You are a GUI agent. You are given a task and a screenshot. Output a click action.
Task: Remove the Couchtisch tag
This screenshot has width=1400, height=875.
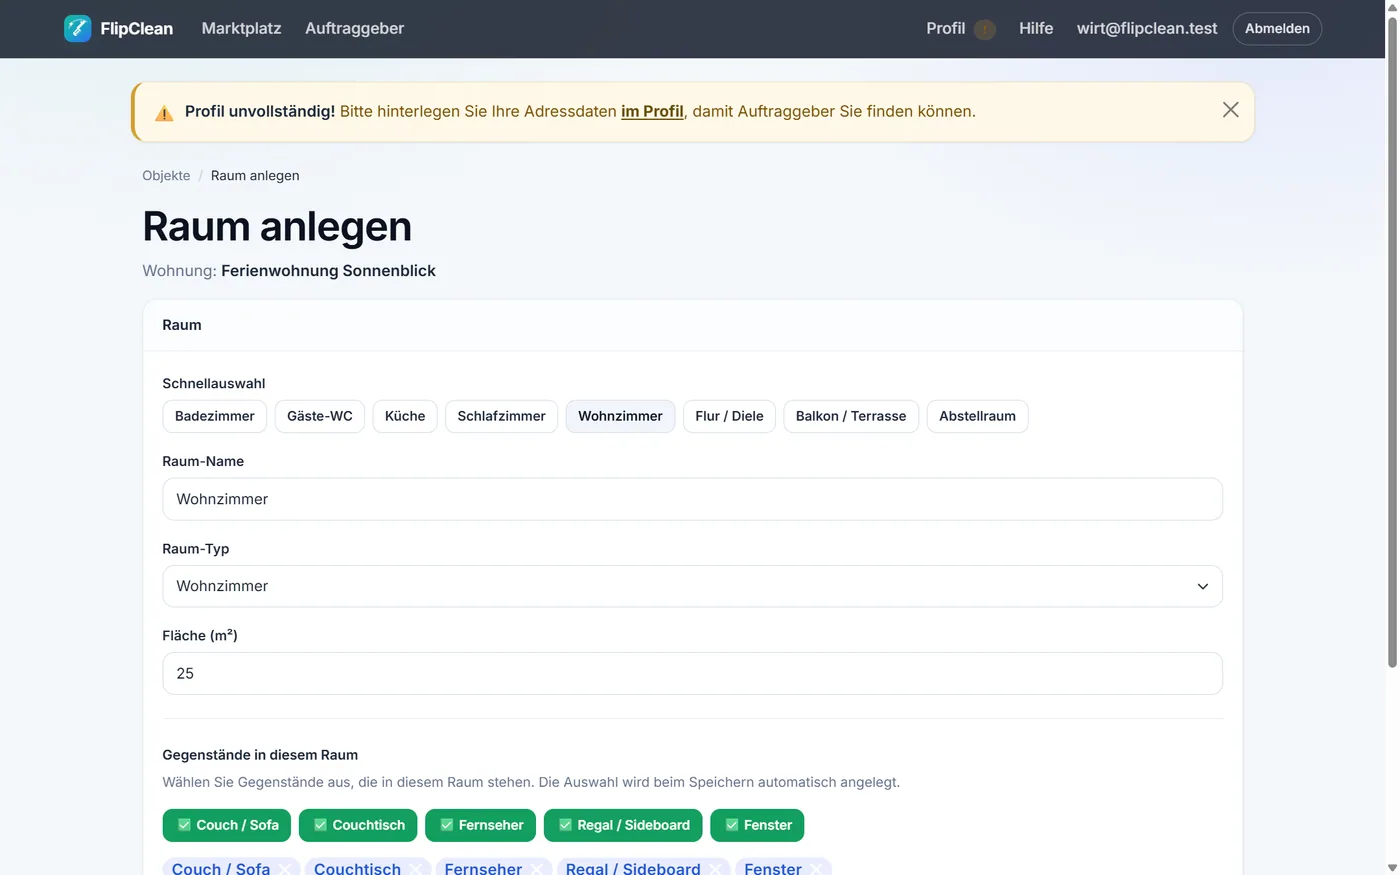click(415, 868)
